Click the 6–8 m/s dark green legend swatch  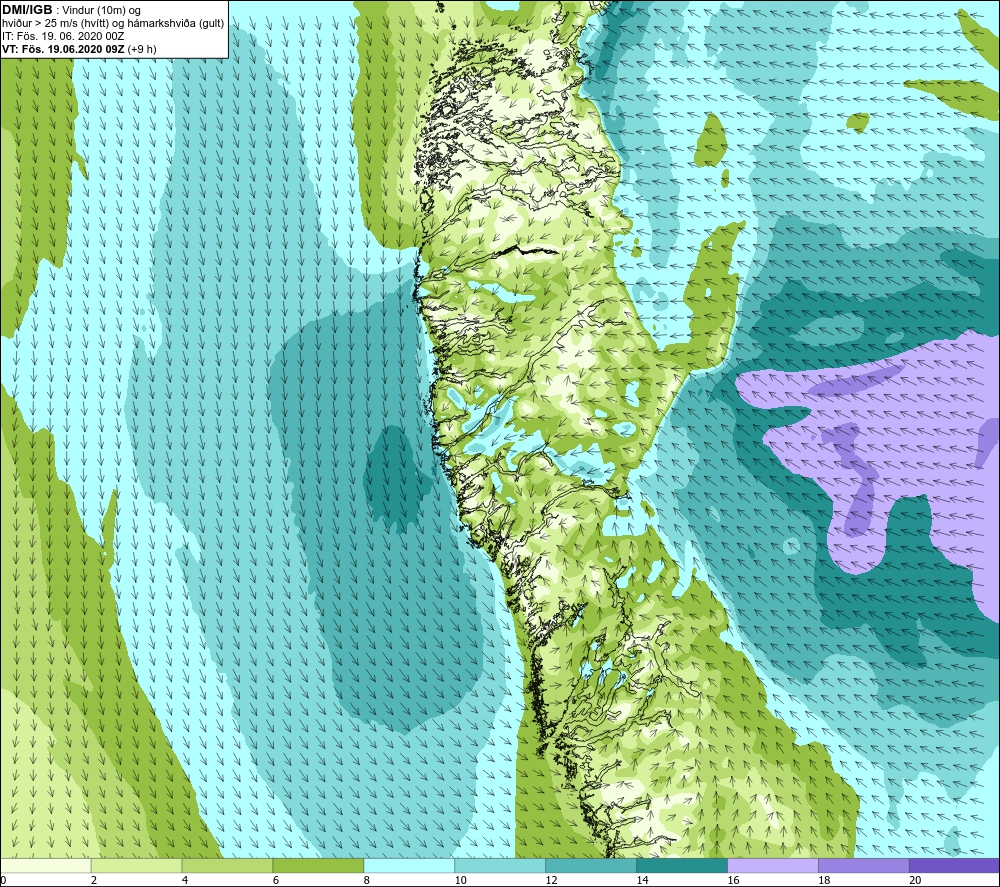tap(318, 865)
